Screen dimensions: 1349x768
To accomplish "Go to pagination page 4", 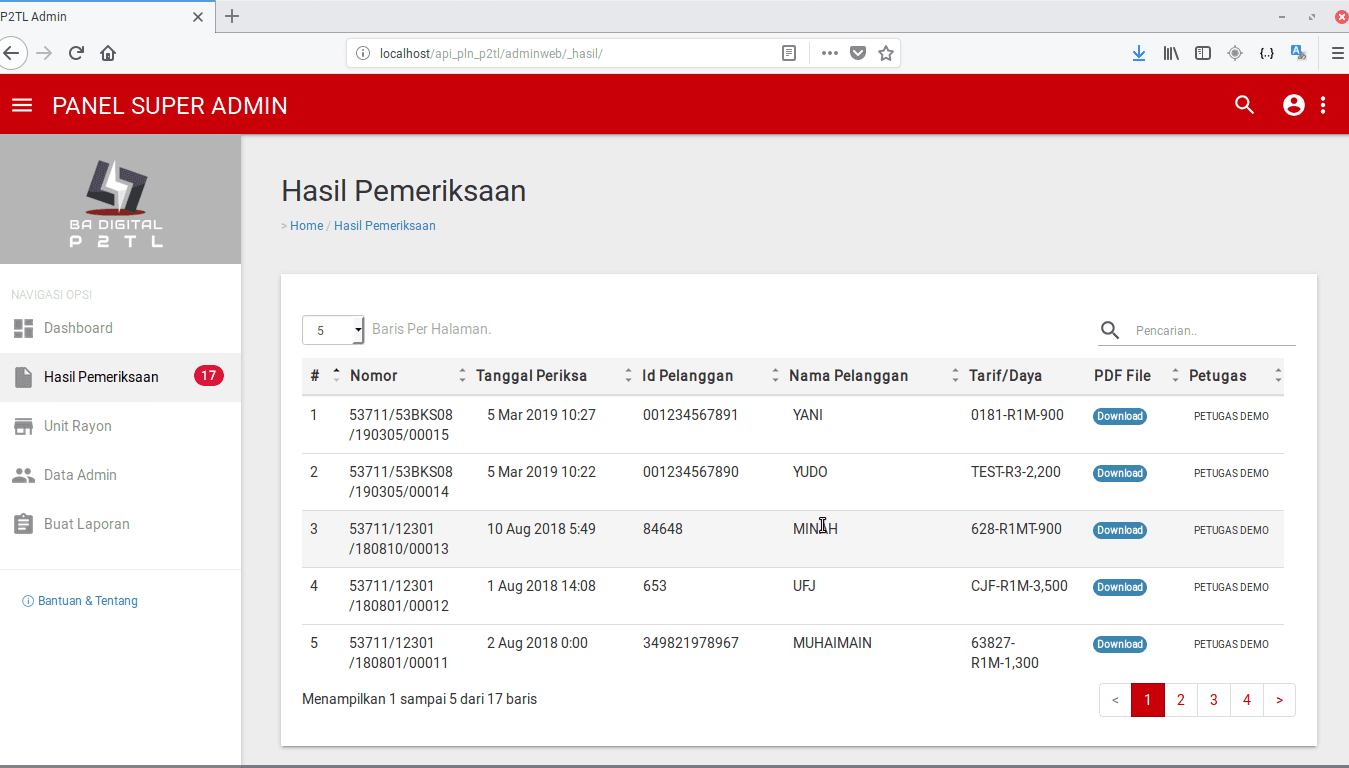I will (1246, 700).
